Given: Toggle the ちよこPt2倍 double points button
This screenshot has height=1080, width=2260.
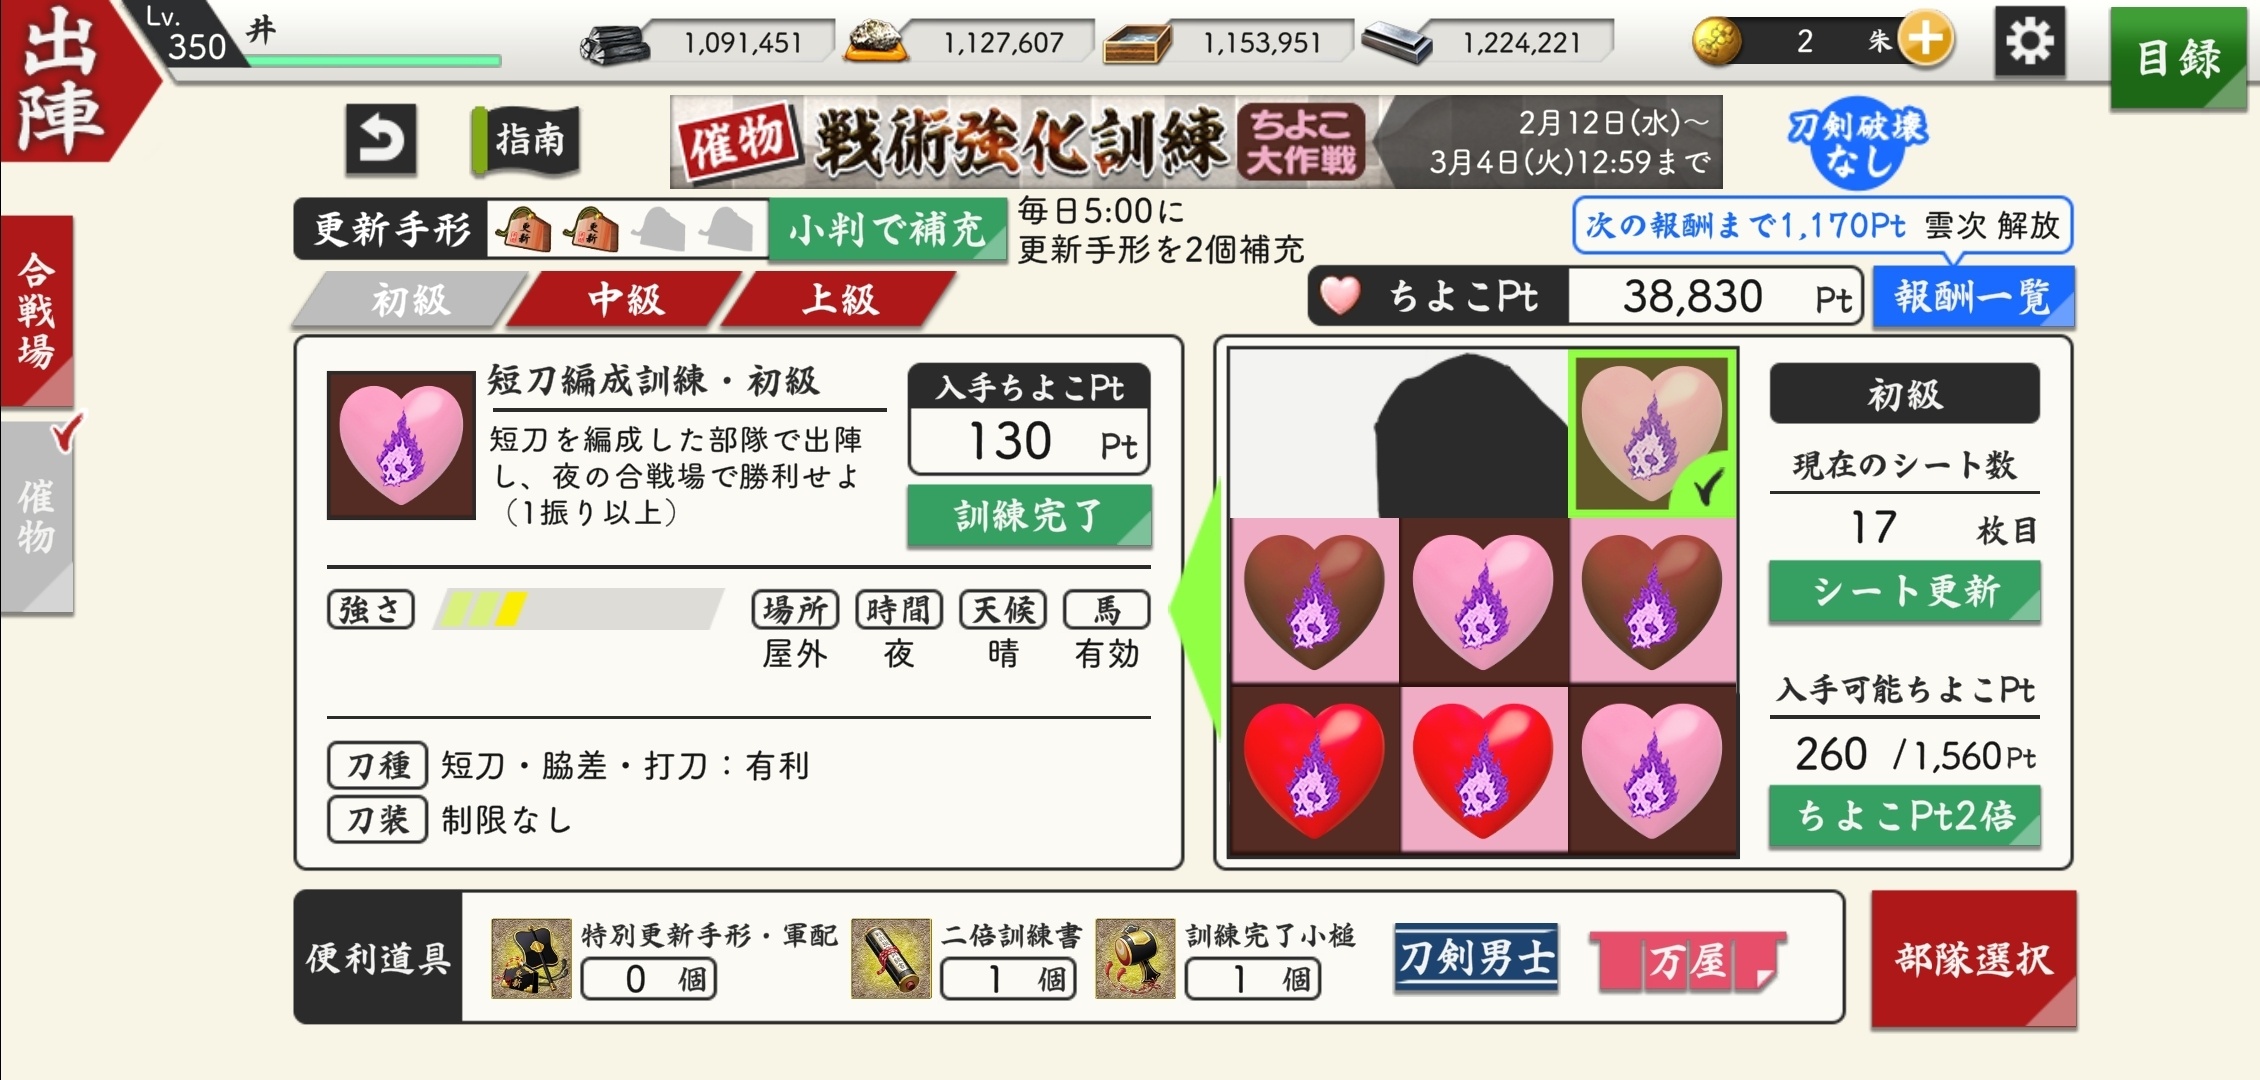Looking at the screenshot, I should tap(1905, 817).
